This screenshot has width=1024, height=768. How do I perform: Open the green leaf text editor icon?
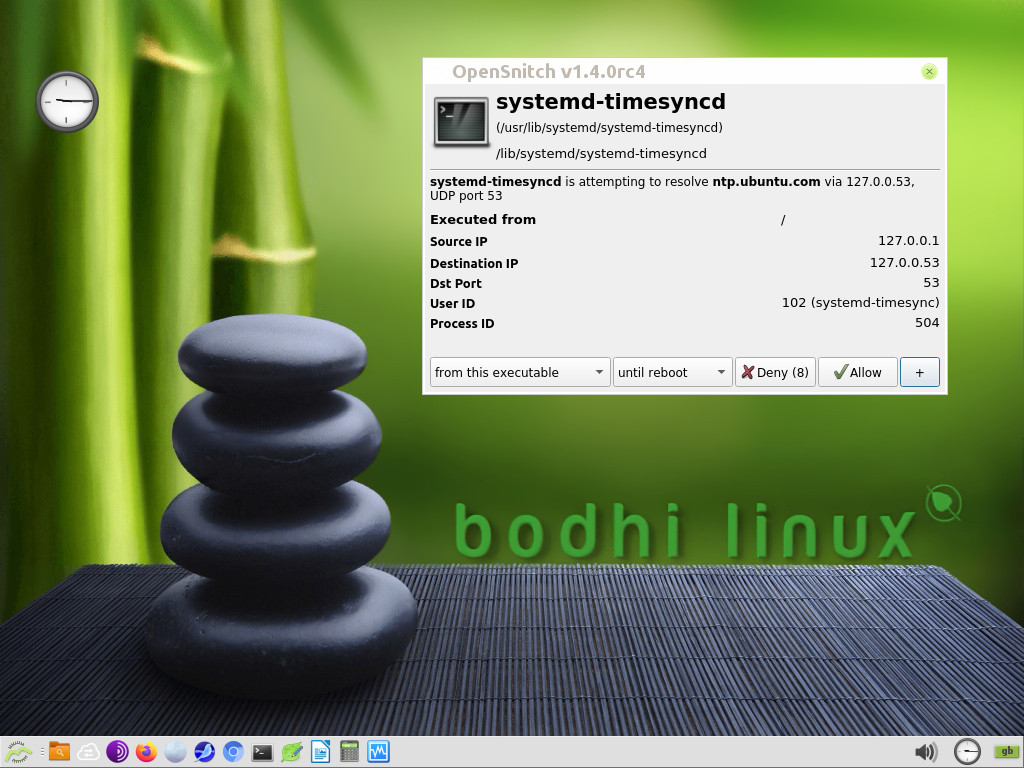(291, 752)
